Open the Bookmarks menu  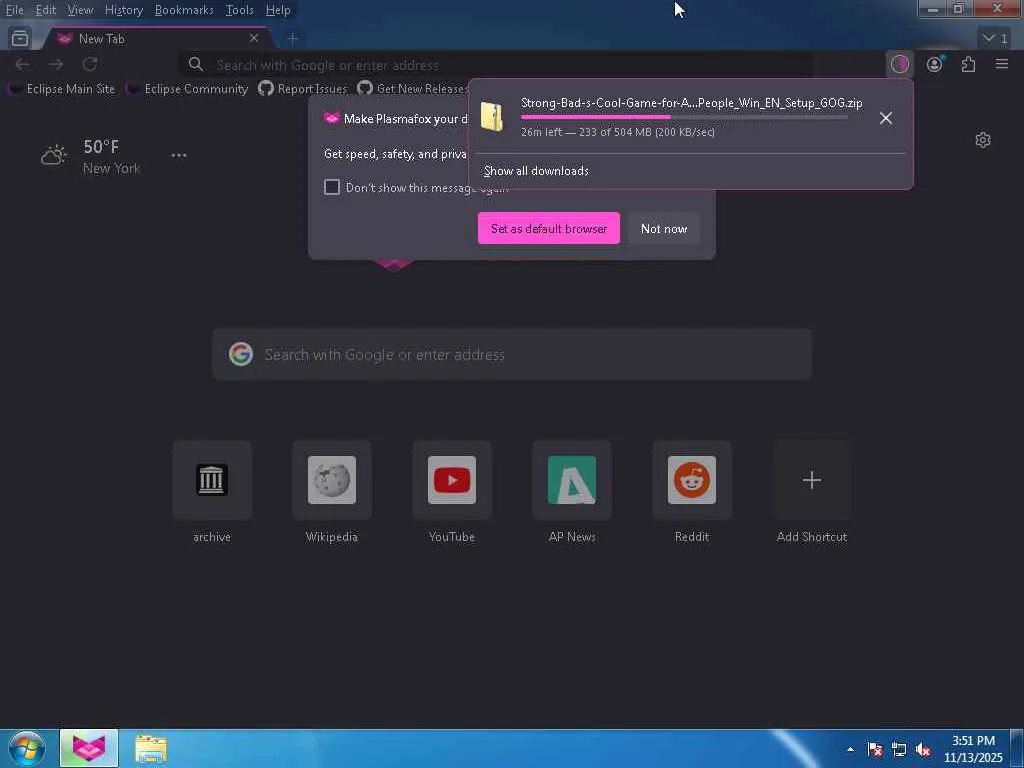point(184,10)
